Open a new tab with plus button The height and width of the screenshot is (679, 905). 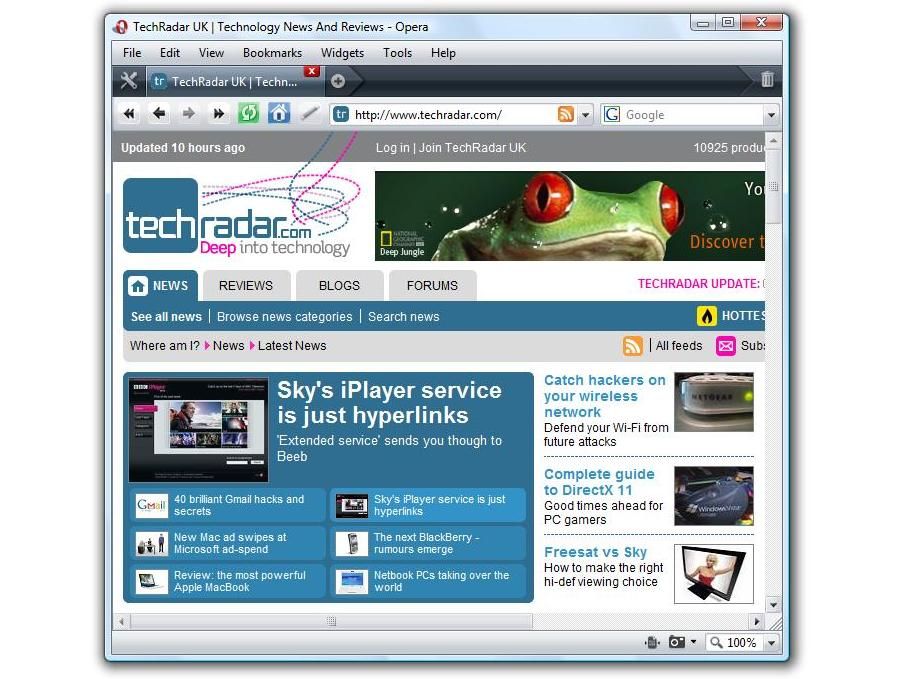click(338, 81)
